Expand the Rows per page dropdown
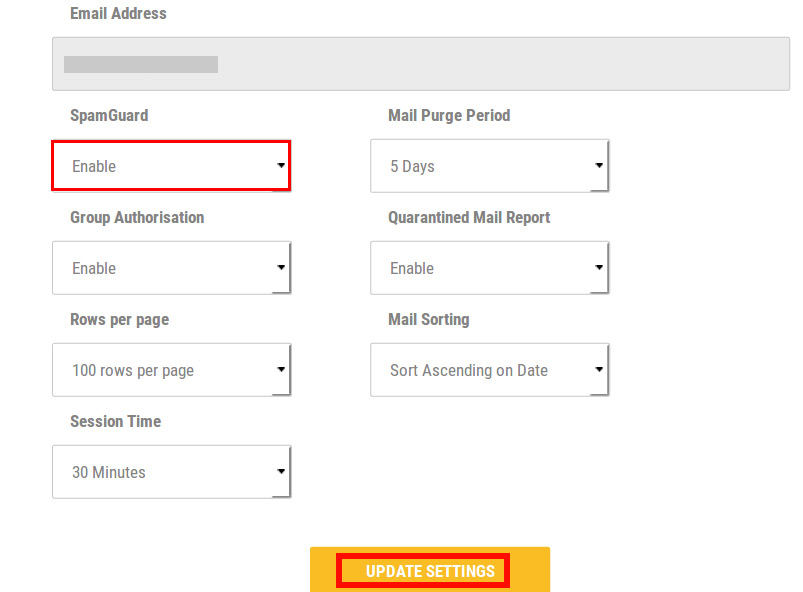 172,370
